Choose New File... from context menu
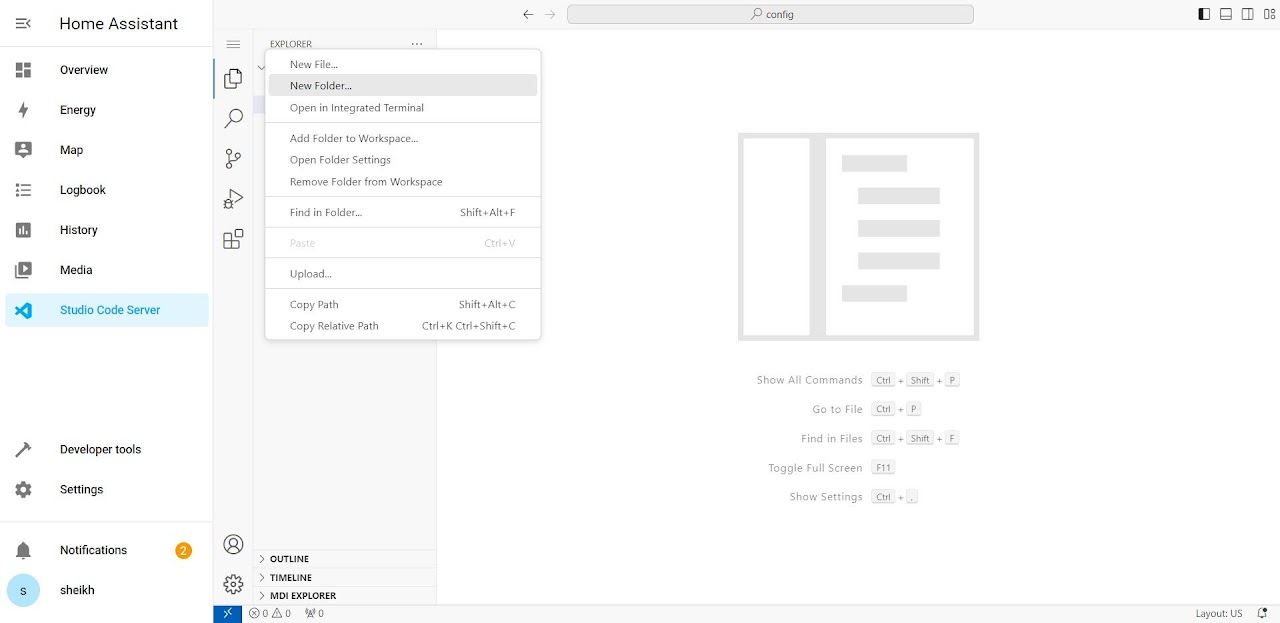The image size is (1280, 623). (403, 64)
